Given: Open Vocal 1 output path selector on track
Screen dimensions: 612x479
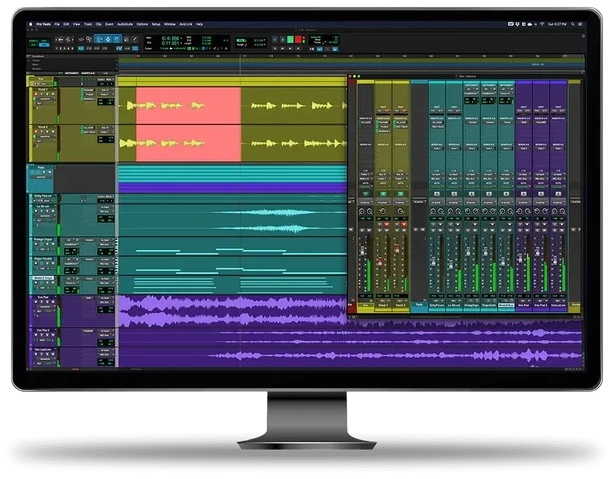Looking at the screenshot, I should (x=105, y=94).
